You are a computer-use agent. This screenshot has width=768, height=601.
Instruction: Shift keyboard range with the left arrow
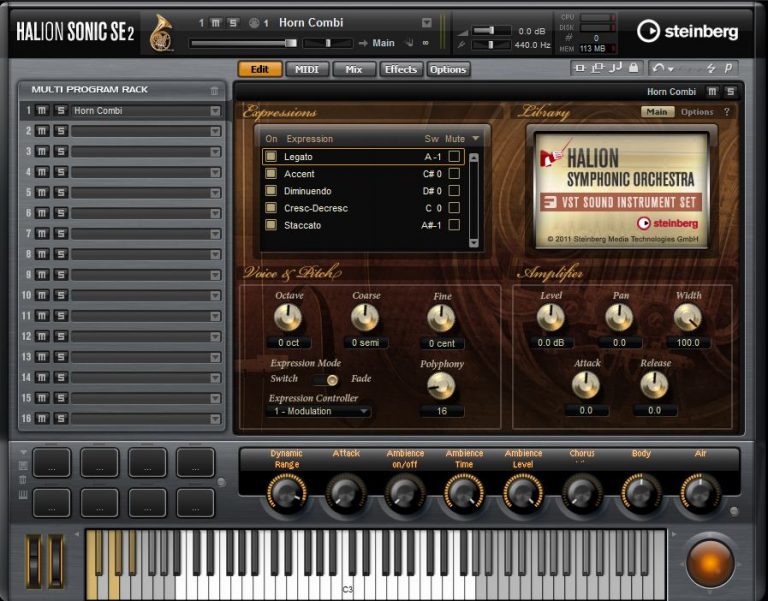tap(77, 534)
